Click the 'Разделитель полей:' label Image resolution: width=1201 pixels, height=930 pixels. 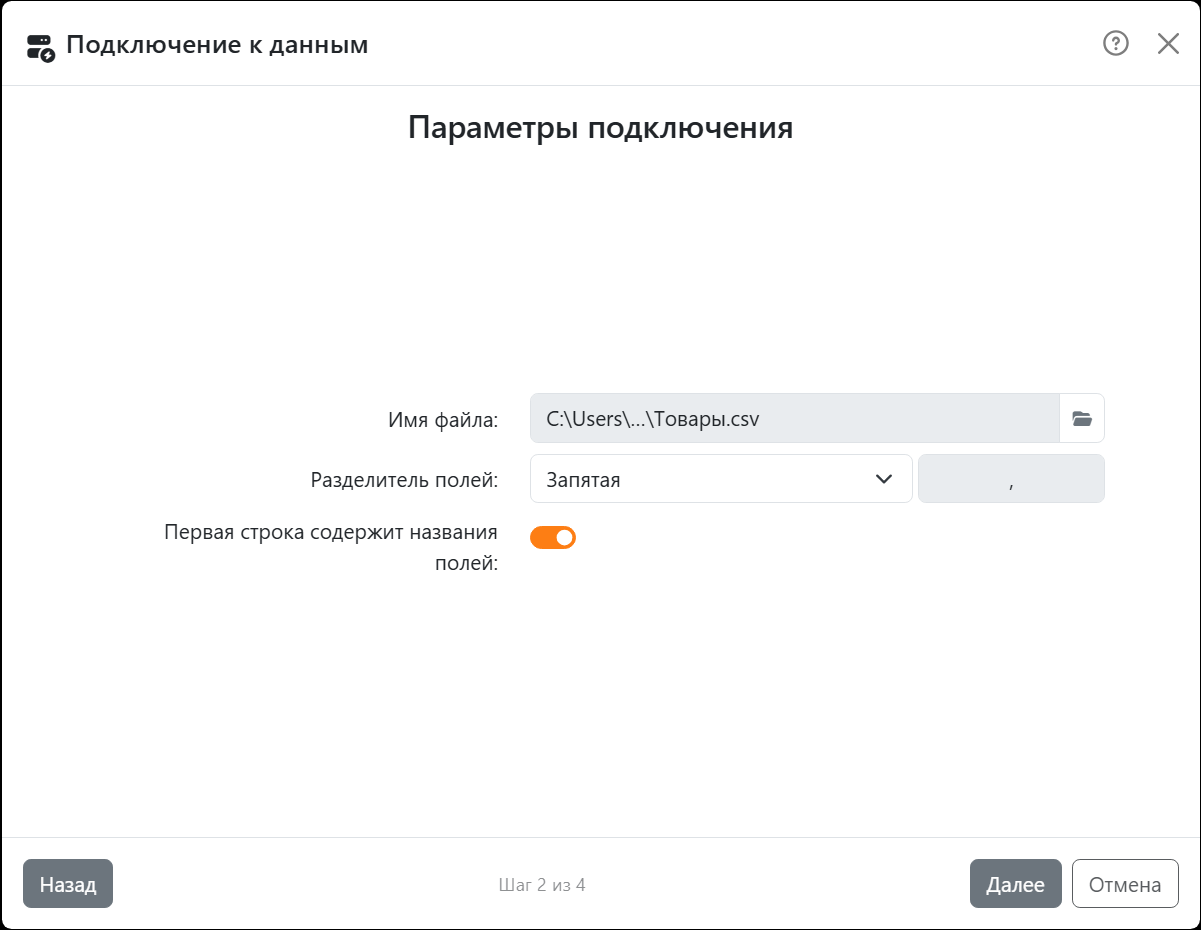(405, 480)
